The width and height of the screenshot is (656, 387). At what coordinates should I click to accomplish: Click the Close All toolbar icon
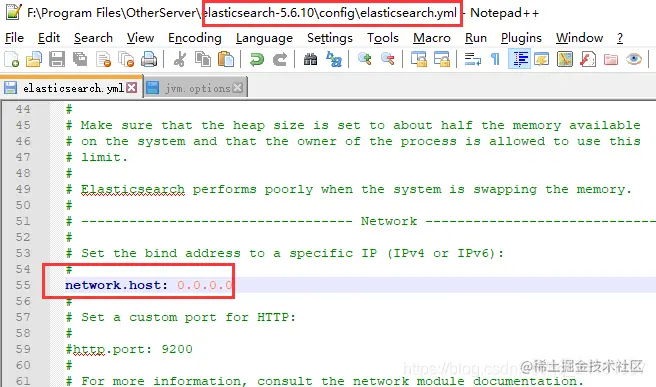pos(126,59)
